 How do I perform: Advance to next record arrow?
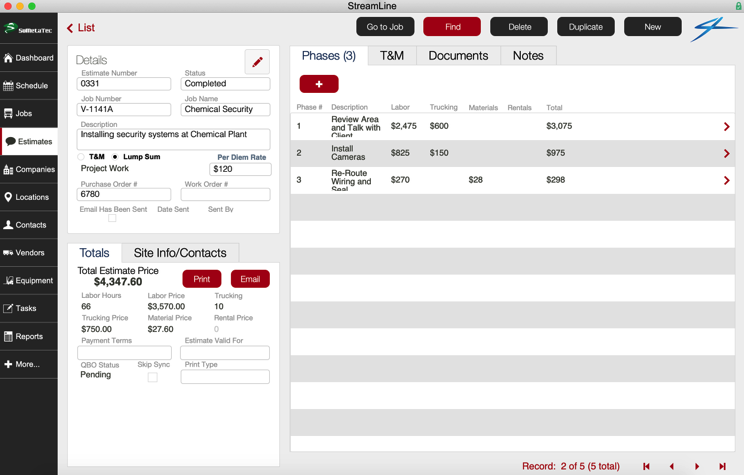(697, 466)
